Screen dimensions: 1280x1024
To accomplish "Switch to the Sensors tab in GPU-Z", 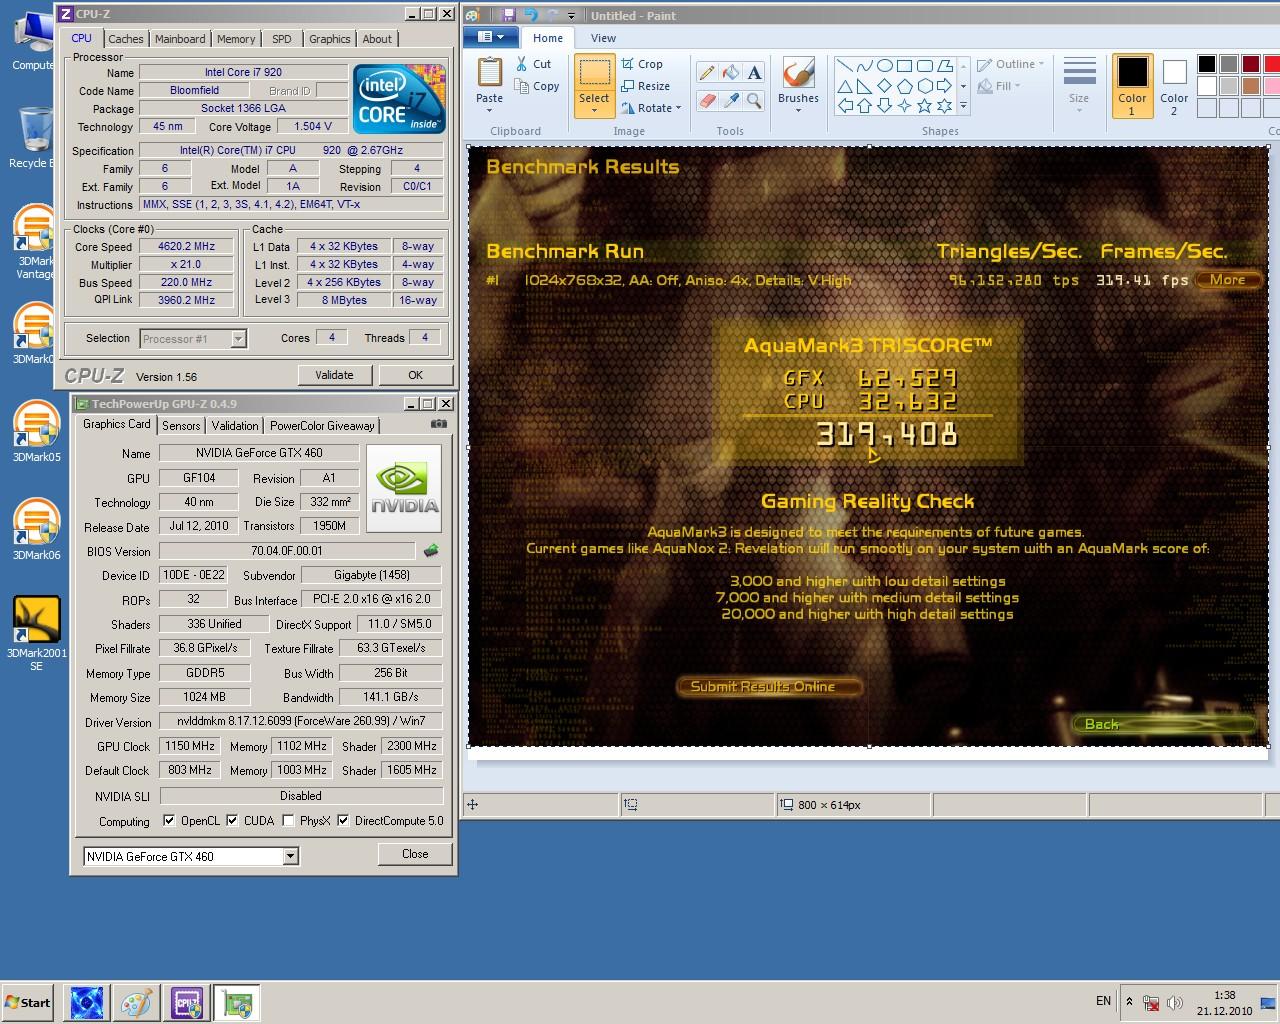I will click(x=181, y=425).
